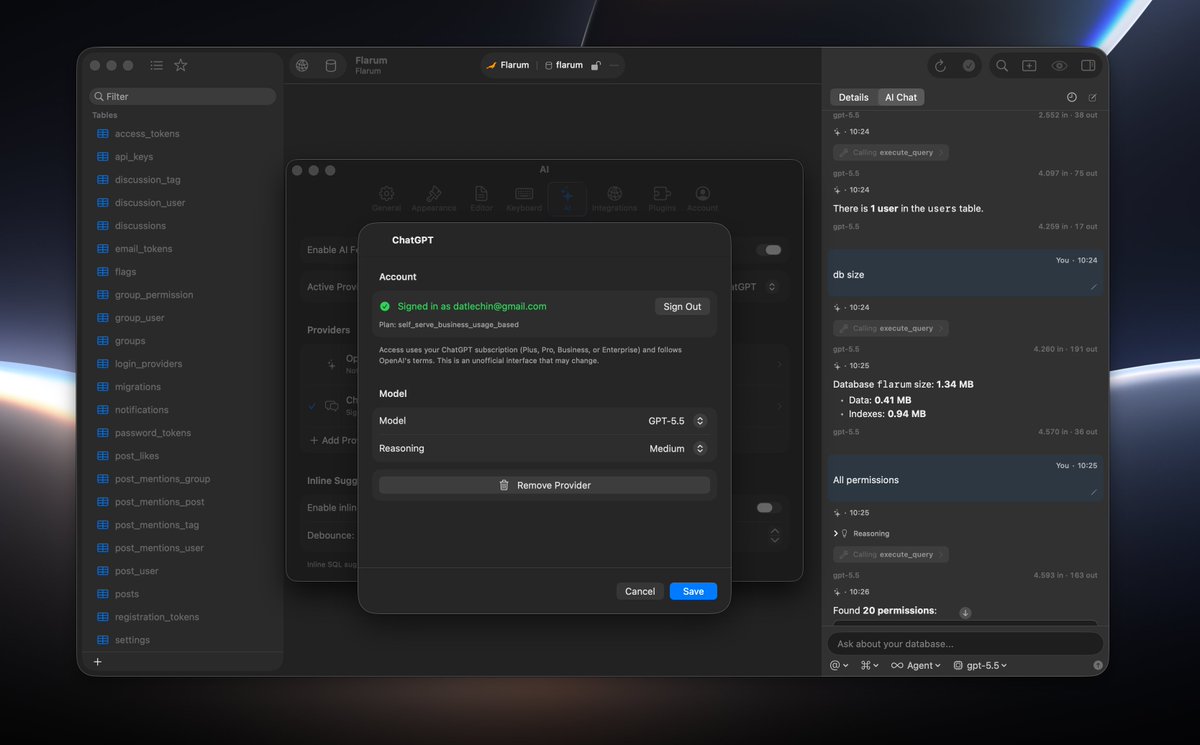Screen dimensions: 1200x745
Task: Open the Reasoning dropdown set to Medium
Action: (678, 449)
